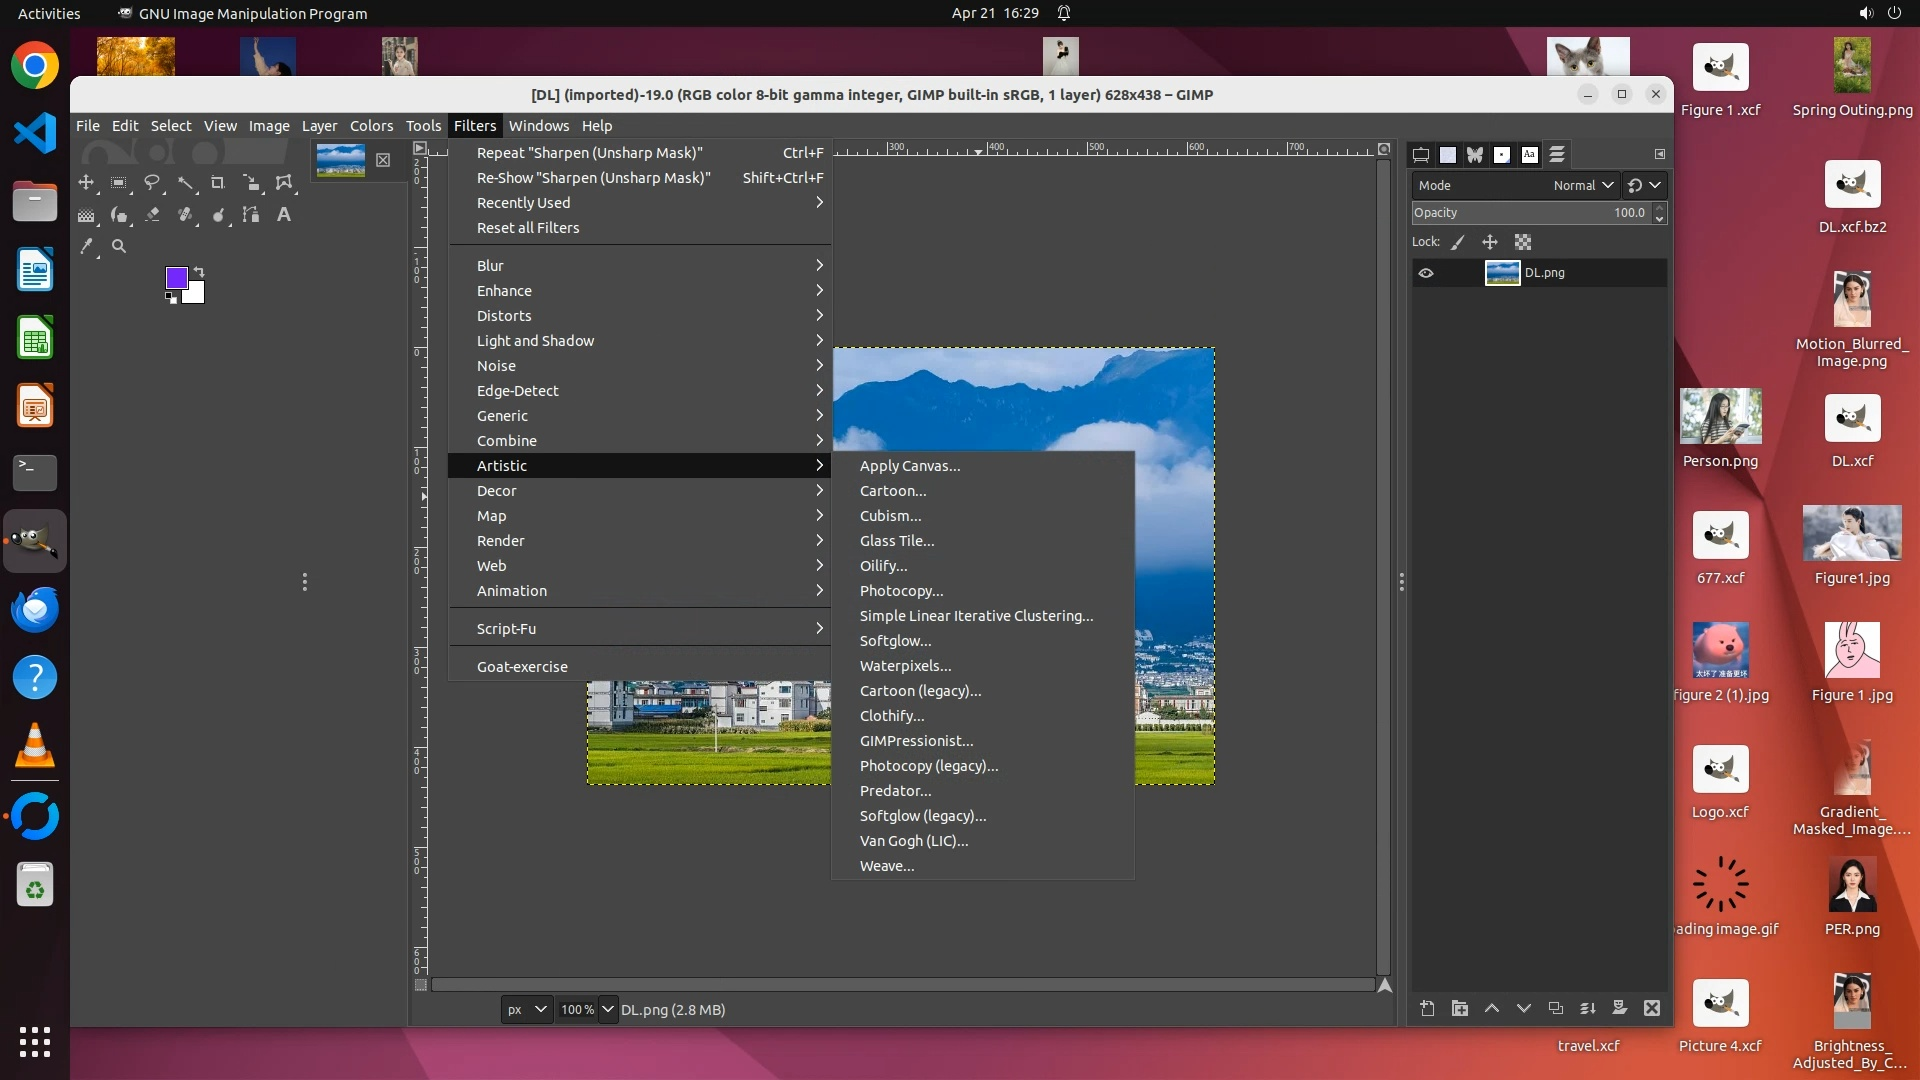Add a mask to the layer
The height and width of the screenshot is (1080, 1920).
tap(1619, 1009)
